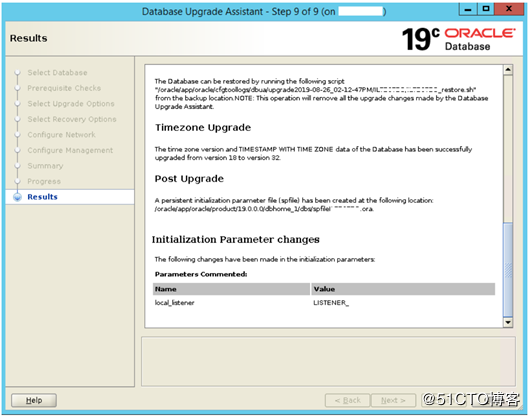Click the Name column header
The height and width of the screenshot is (416, 530).
coord(231,289)
